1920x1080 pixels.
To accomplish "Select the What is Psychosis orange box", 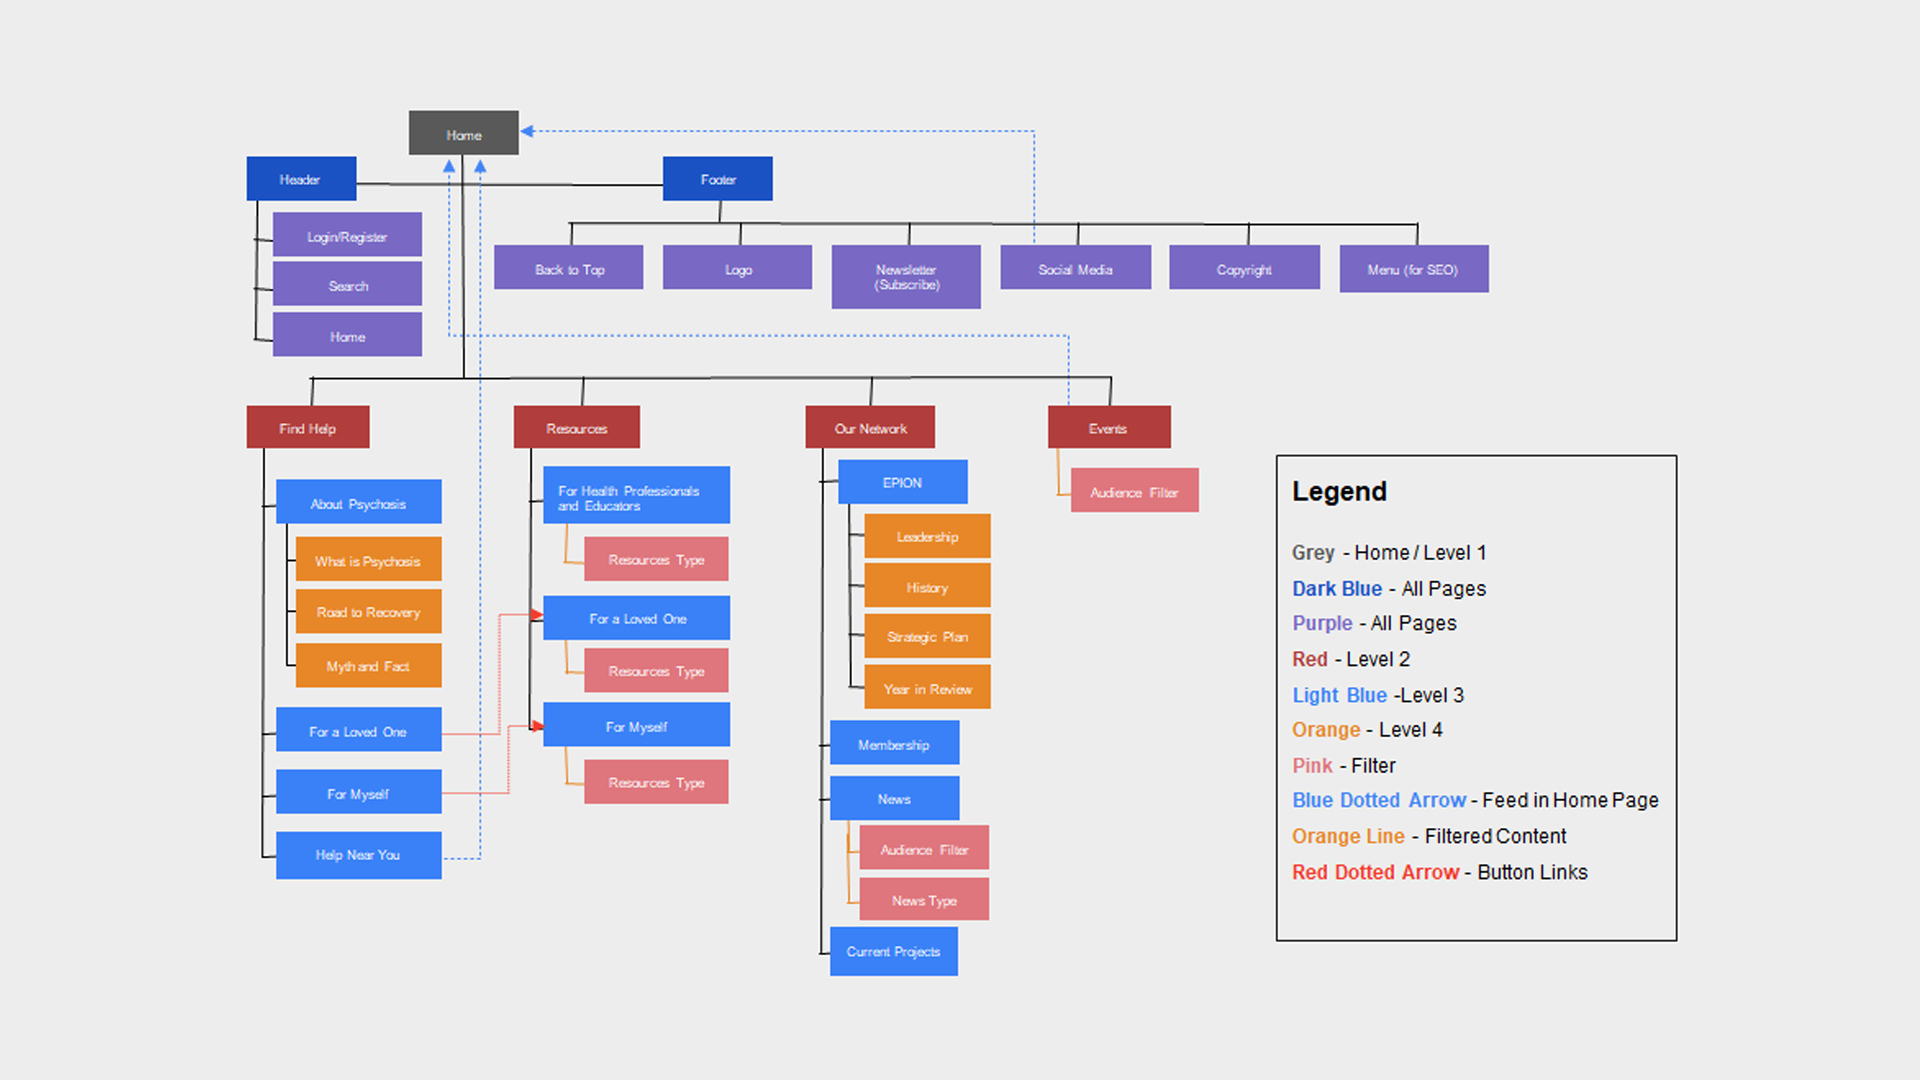I will [368, 559].
